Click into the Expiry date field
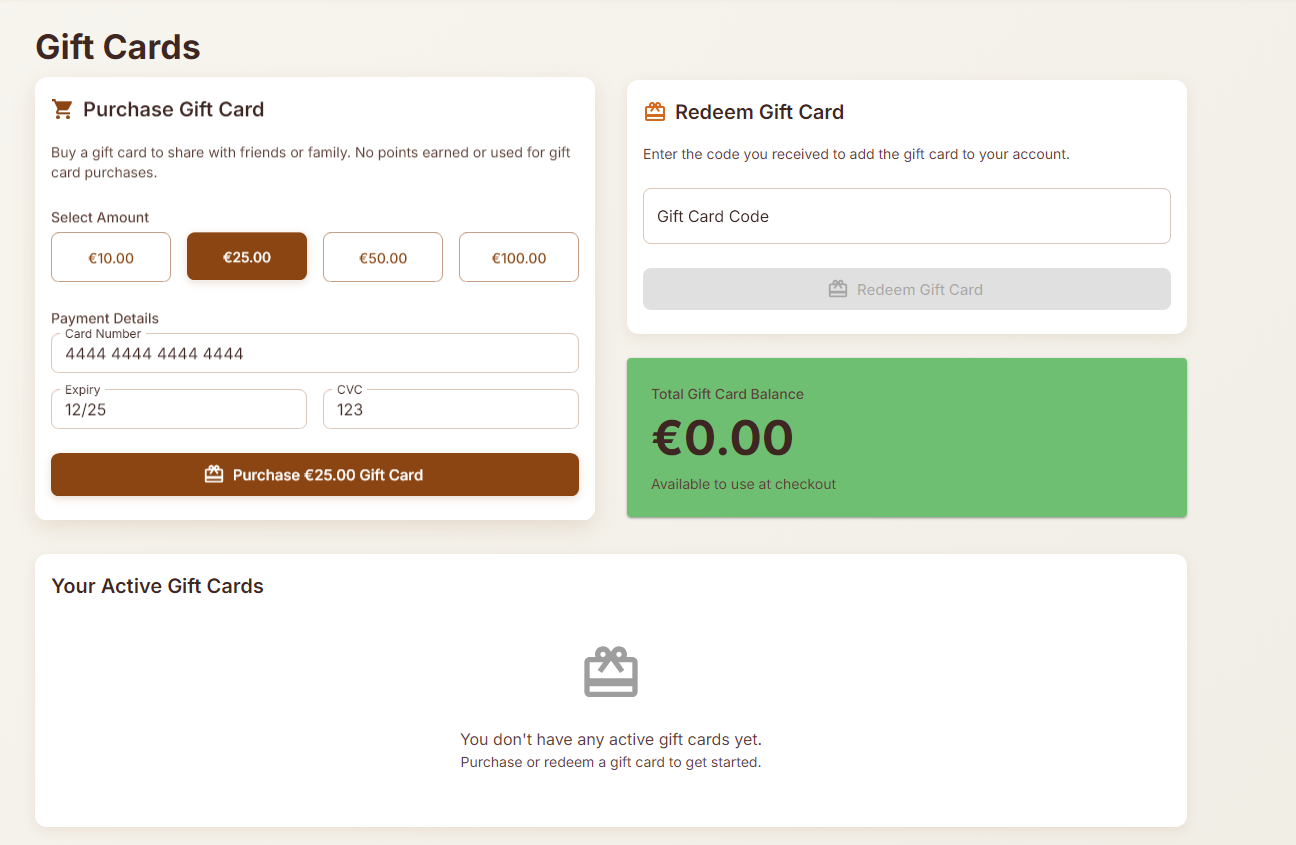This screenshot has height=845, width=1296. tap(179, 410)
